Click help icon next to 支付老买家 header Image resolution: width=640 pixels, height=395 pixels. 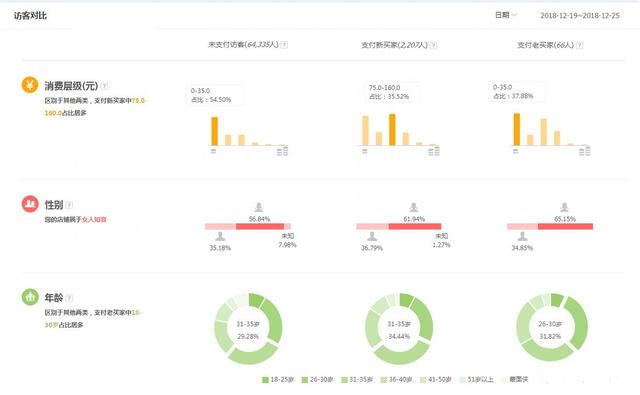point(580,45)
